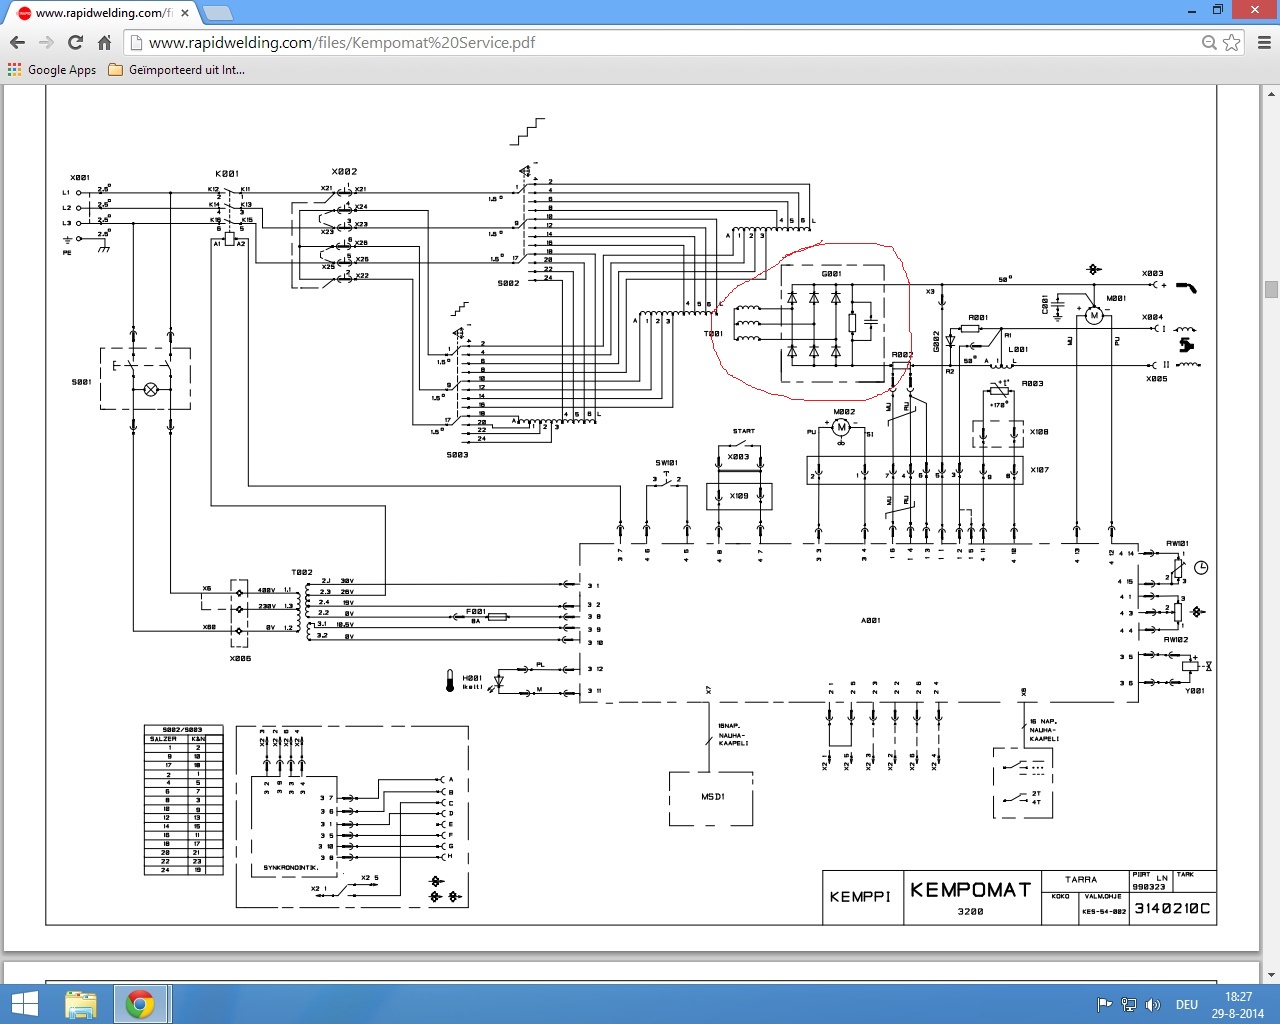Open the network status tray icon

pyautogui.click(x=1129, y=1005)
